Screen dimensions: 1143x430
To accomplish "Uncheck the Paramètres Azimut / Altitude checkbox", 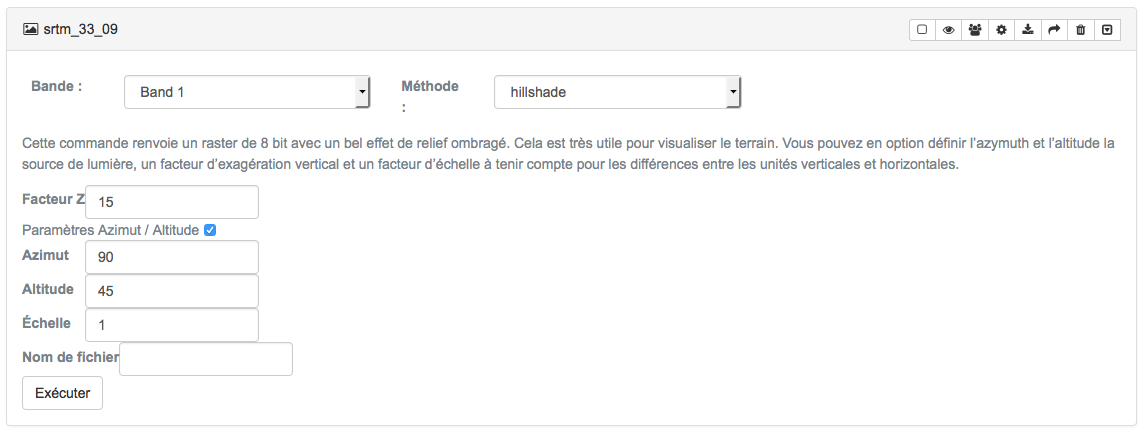I will [x=210, y=230].
